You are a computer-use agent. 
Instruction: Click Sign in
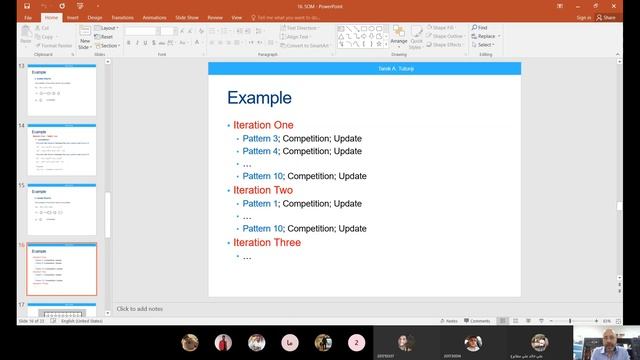click(584, 18)
